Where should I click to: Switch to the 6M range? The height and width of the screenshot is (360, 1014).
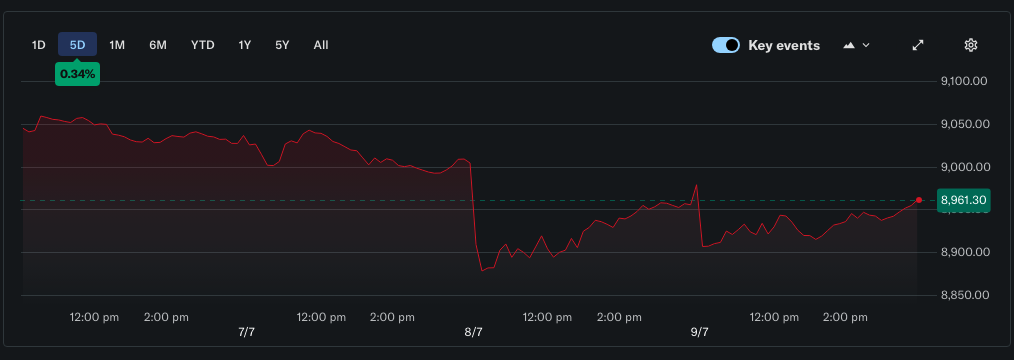click(158, 45)
